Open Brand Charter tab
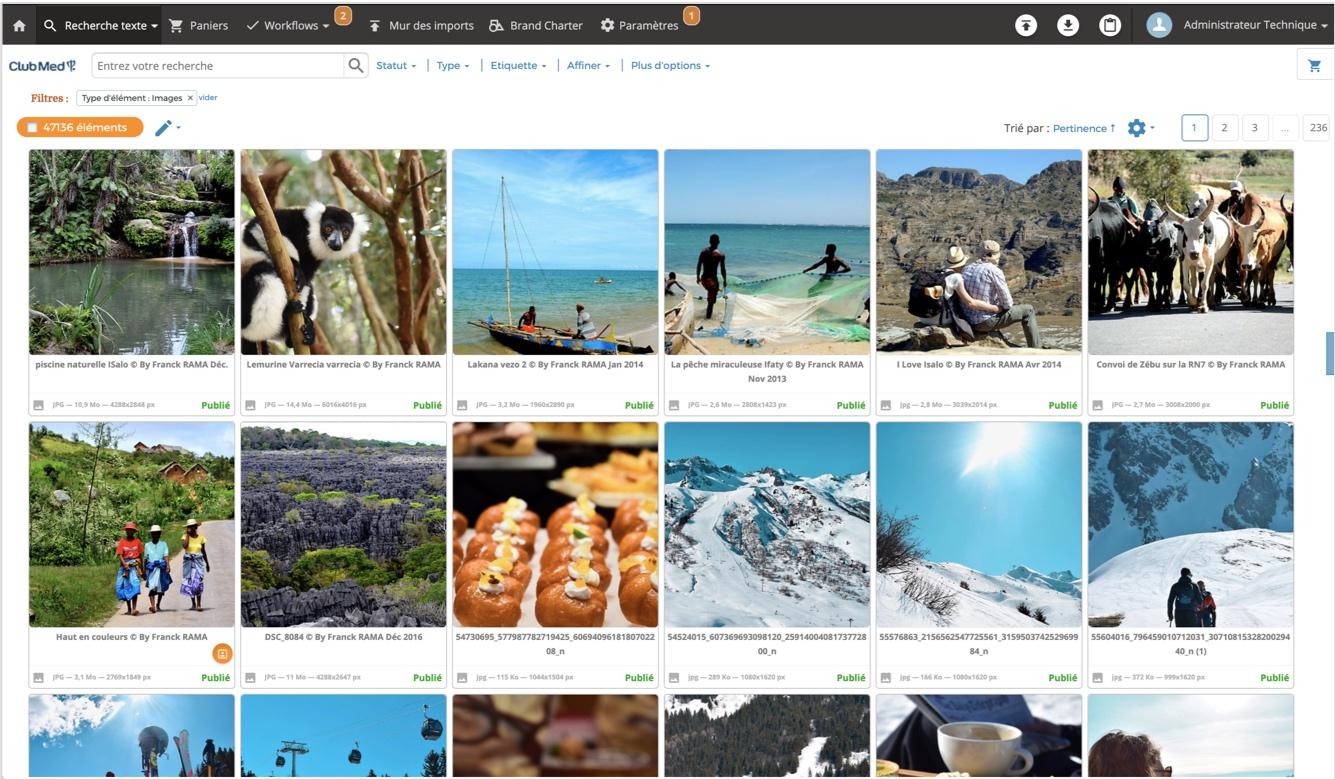 (536, 26)
